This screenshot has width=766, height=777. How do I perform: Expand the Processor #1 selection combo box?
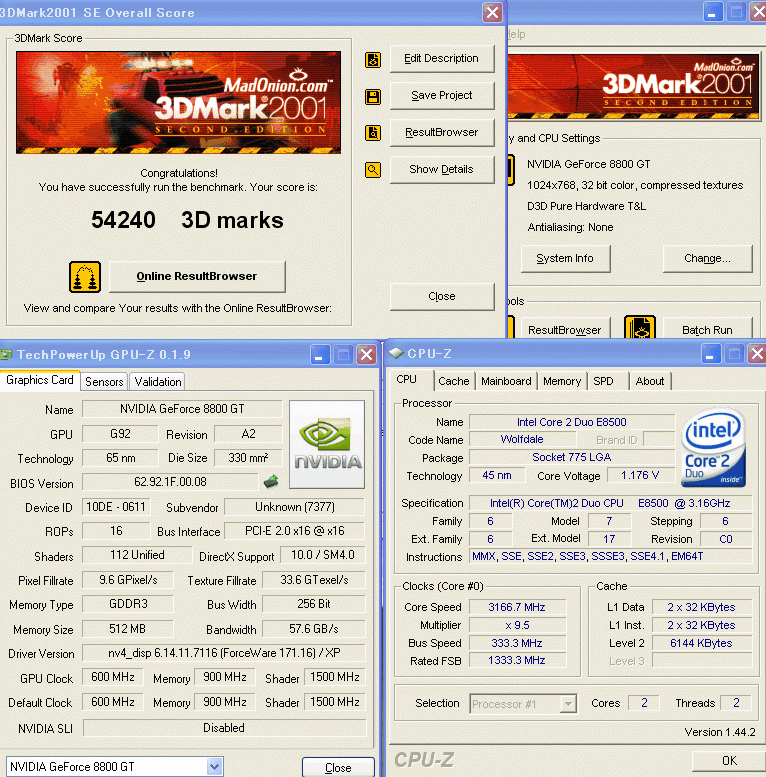click(x=568, y=703)
